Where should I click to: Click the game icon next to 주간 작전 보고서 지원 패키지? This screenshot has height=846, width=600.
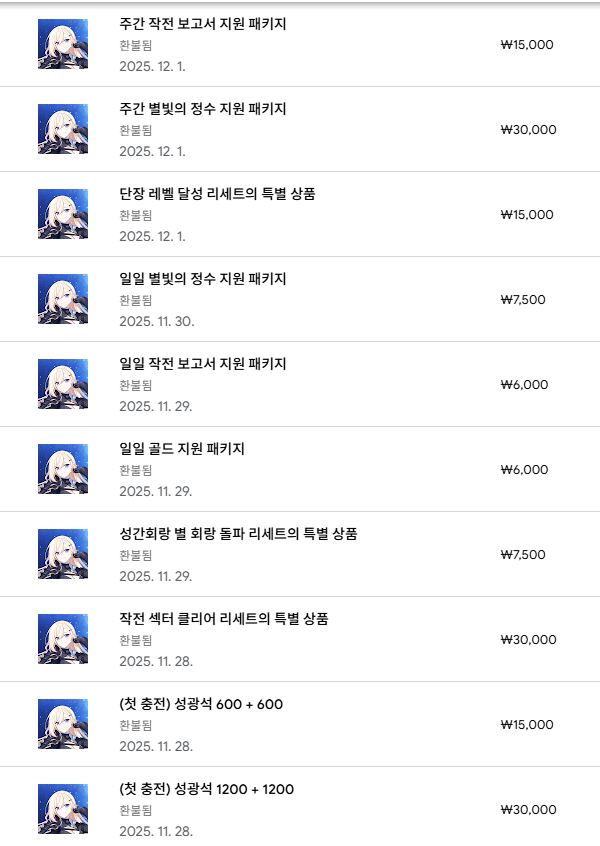(x=62, y=44)
